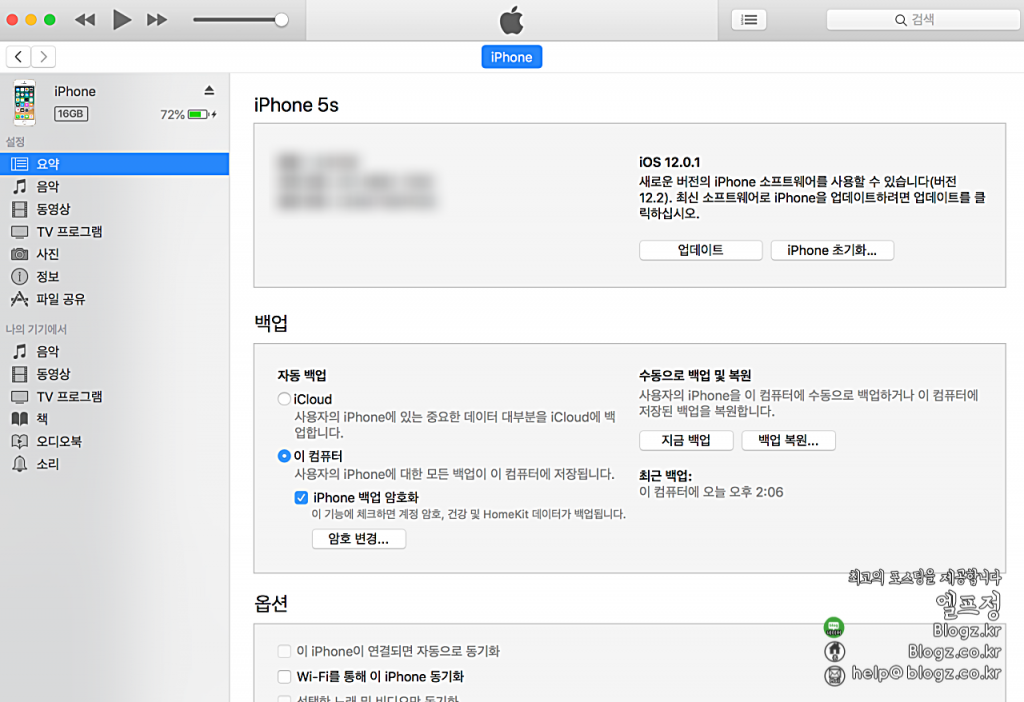Click the 암호 변경... button
The height and width of the screenshot is (702, 1024).
coord(359,539)
